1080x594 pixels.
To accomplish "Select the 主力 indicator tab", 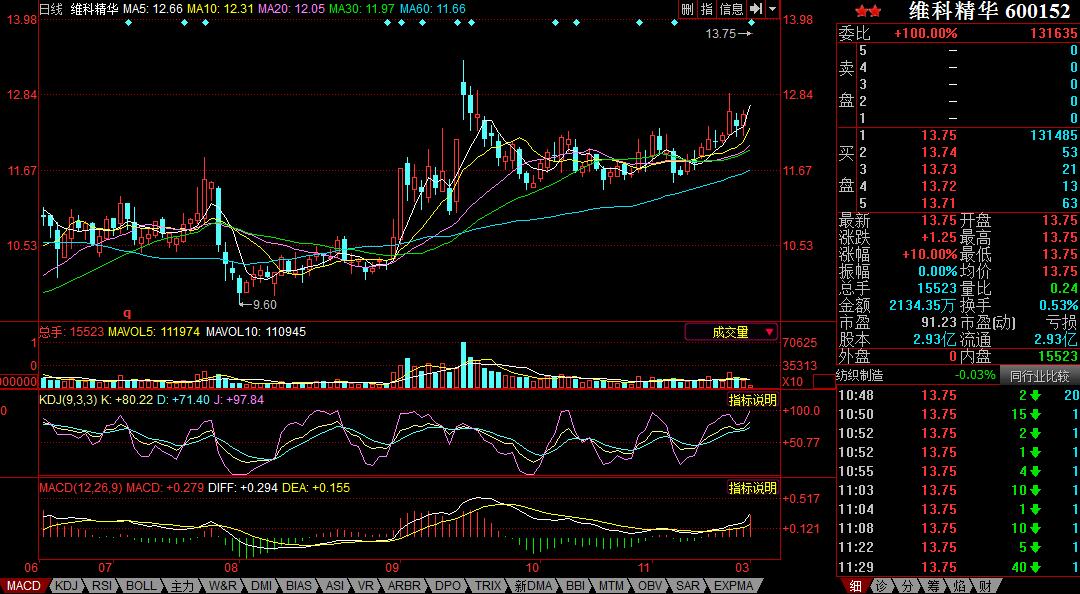I will 182,586.
